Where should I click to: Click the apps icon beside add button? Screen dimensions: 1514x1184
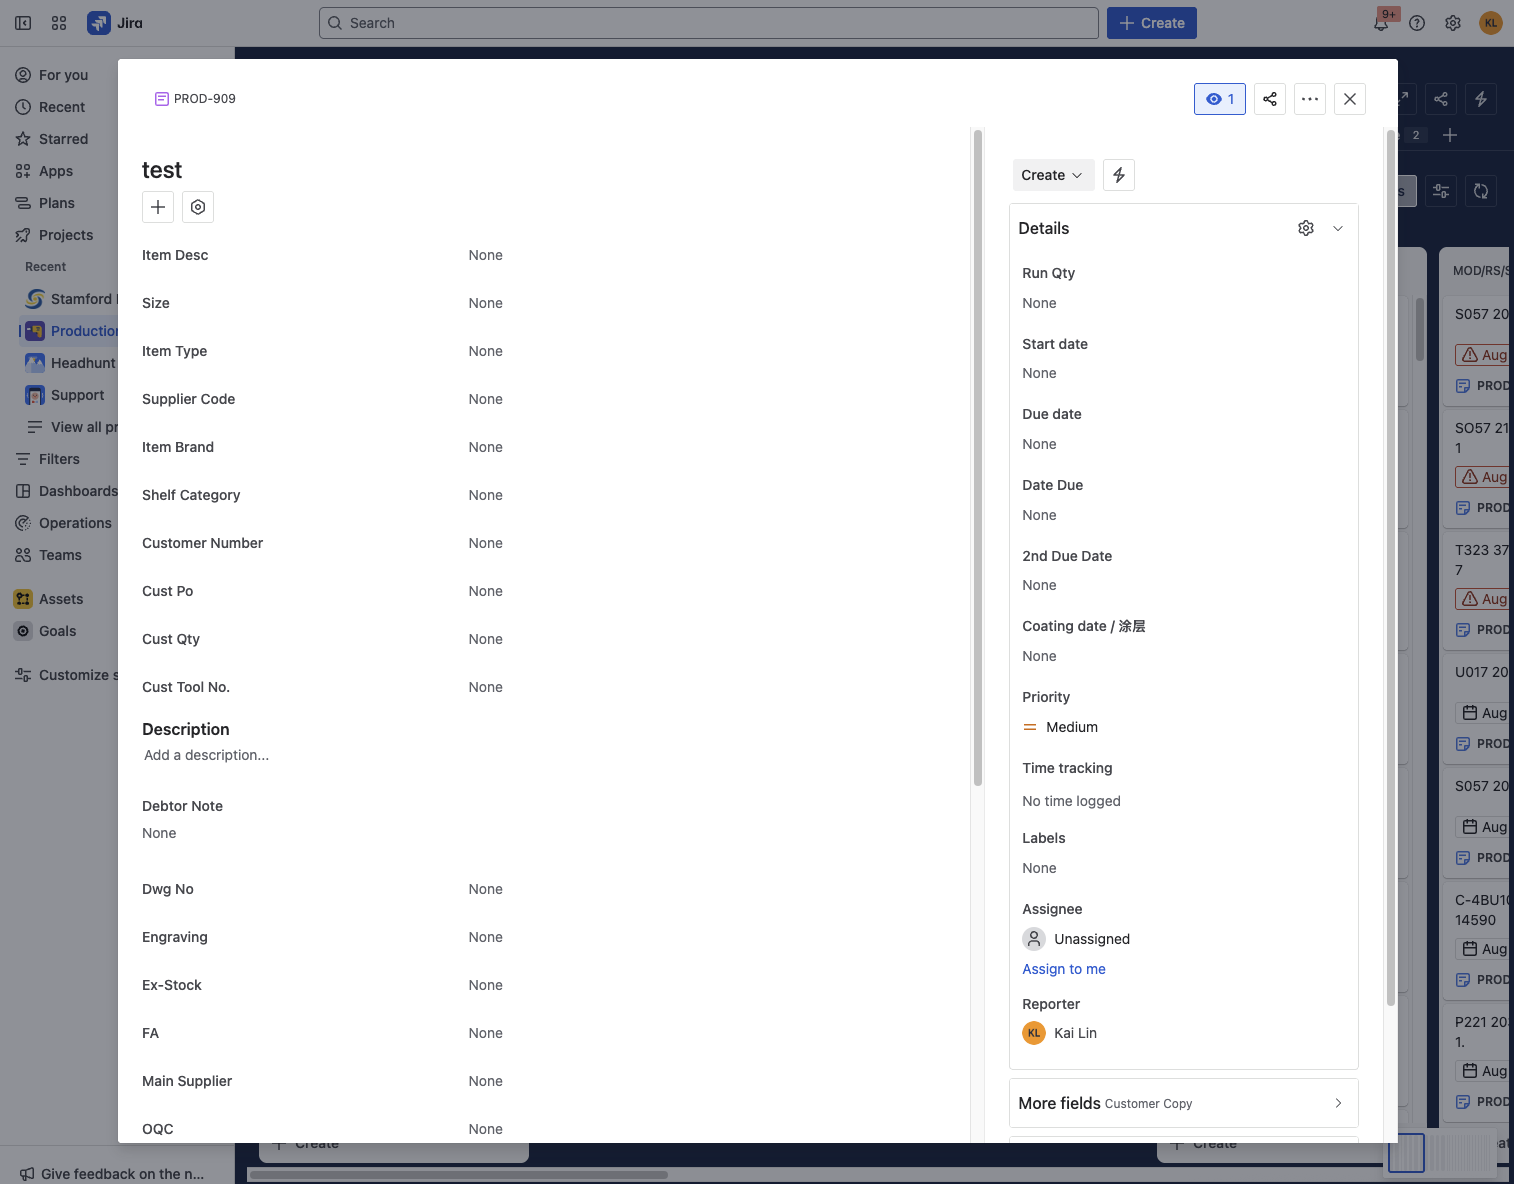[x=198, y=207]
